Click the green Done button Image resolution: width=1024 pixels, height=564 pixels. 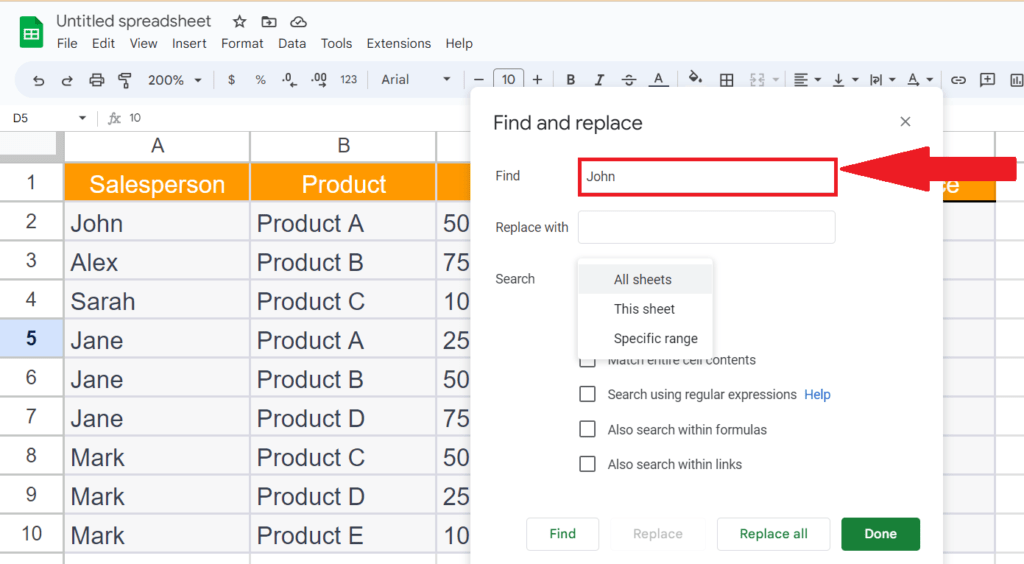coord(880,534)
